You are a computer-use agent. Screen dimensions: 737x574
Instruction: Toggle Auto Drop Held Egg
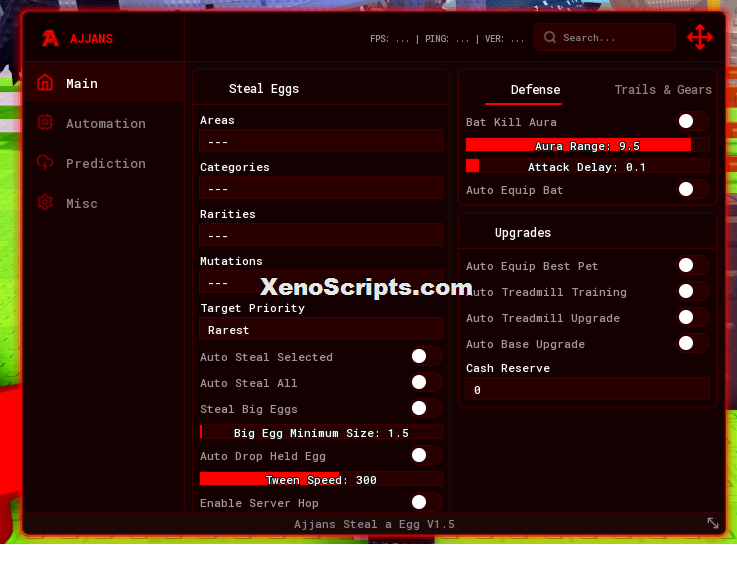click(x=426, y=455)
